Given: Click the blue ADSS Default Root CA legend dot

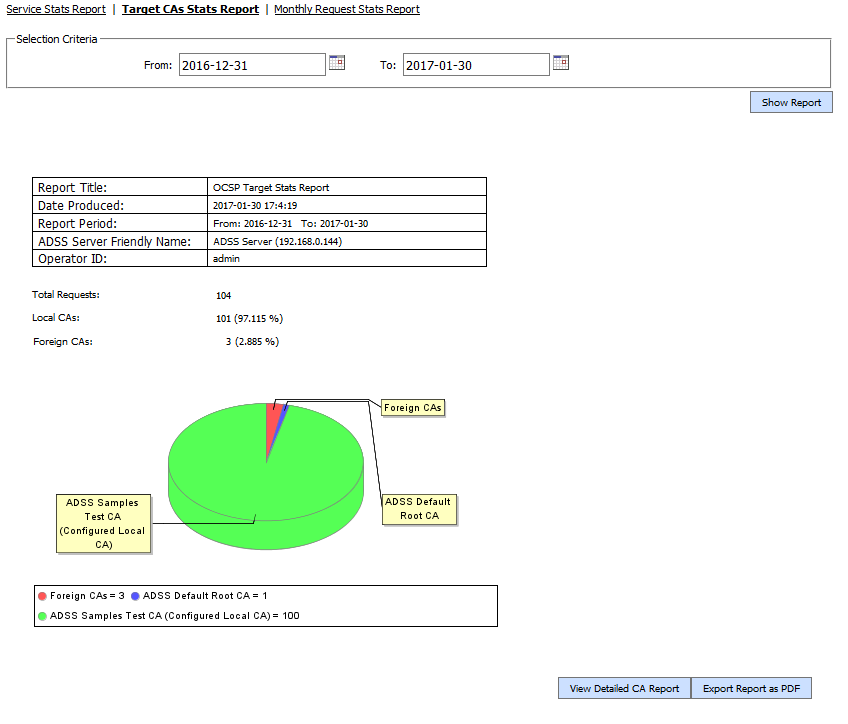Looking at the screenshot, I should click(135, 595).
